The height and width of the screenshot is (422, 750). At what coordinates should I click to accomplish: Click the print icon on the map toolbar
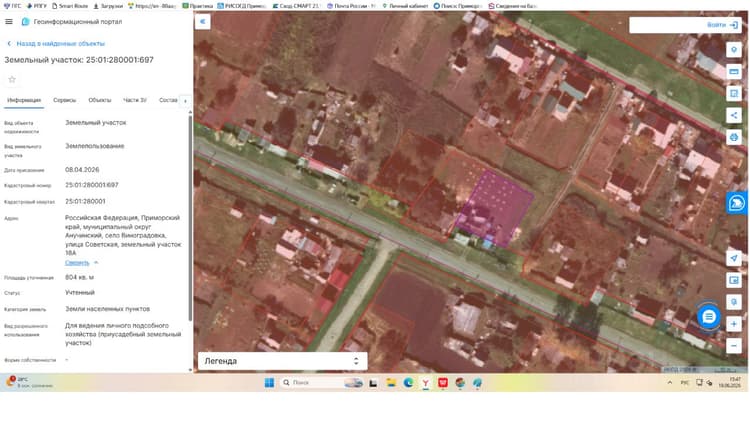pos(734,137)
